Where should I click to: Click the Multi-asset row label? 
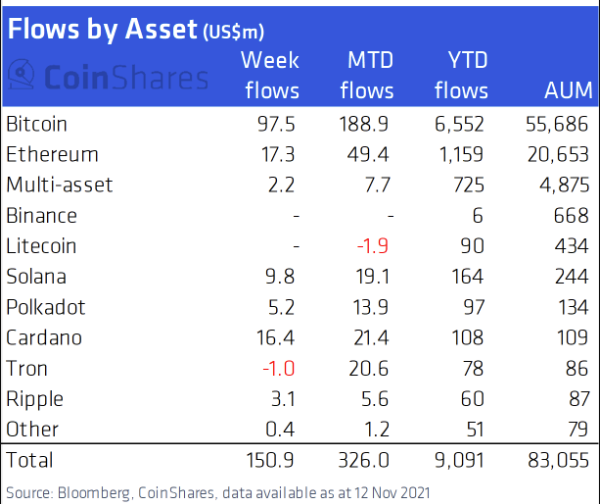60,185
